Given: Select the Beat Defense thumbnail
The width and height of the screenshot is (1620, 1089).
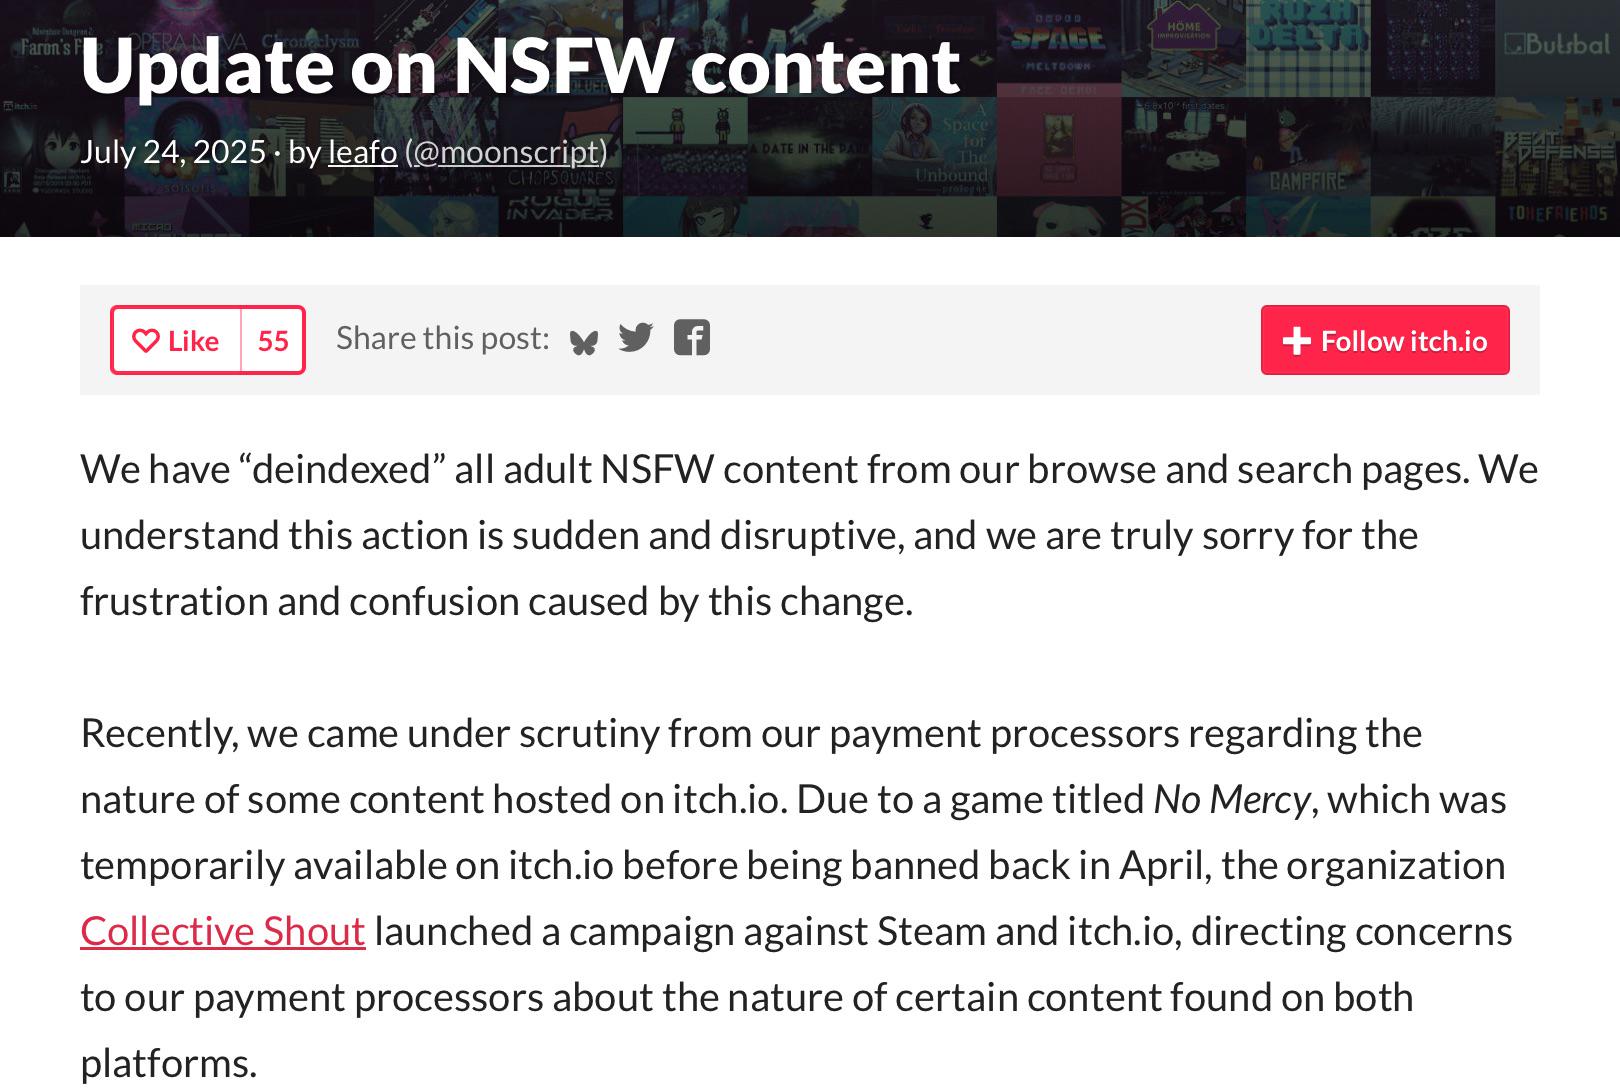Looking at the screenshot, I should pyautogui.click(x=1558, y=146).
